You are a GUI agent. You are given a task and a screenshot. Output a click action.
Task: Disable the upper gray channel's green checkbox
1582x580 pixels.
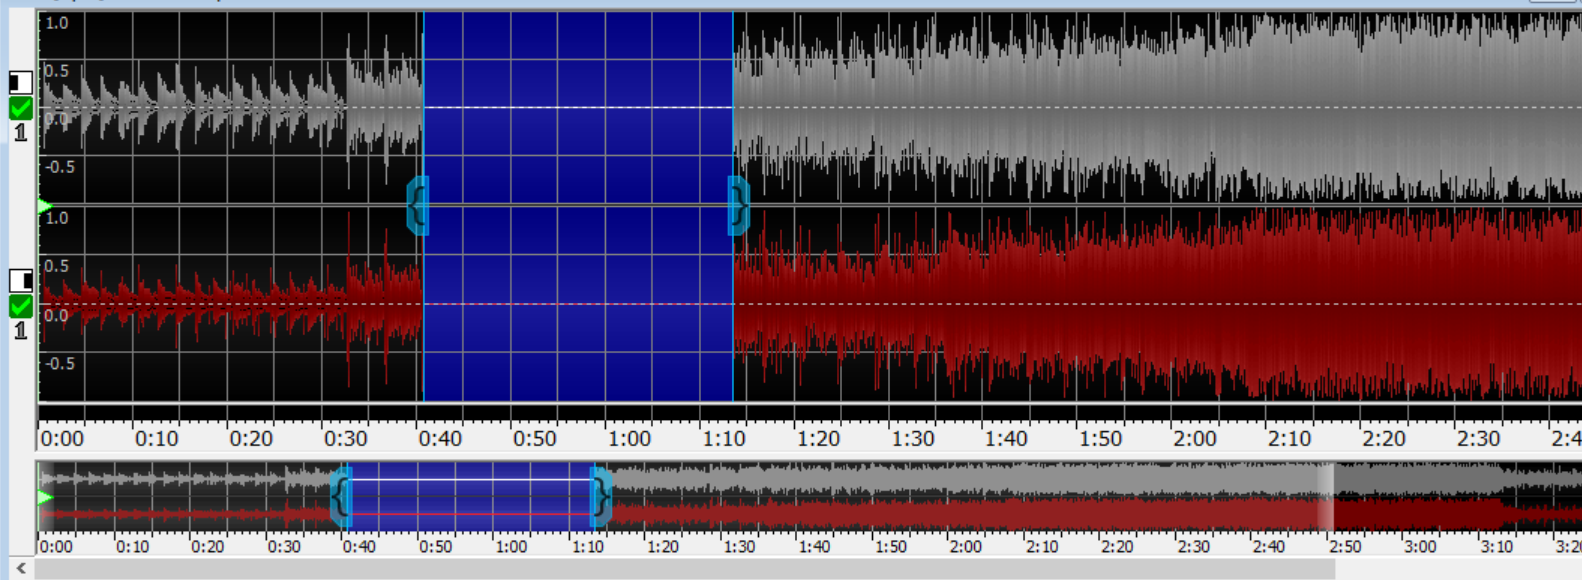click(20, 108)
